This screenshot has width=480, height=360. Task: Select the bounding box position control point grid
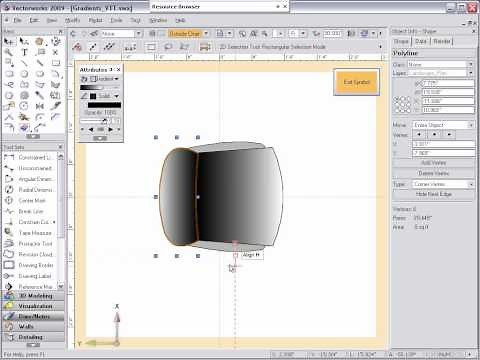(x=402, y=105)
